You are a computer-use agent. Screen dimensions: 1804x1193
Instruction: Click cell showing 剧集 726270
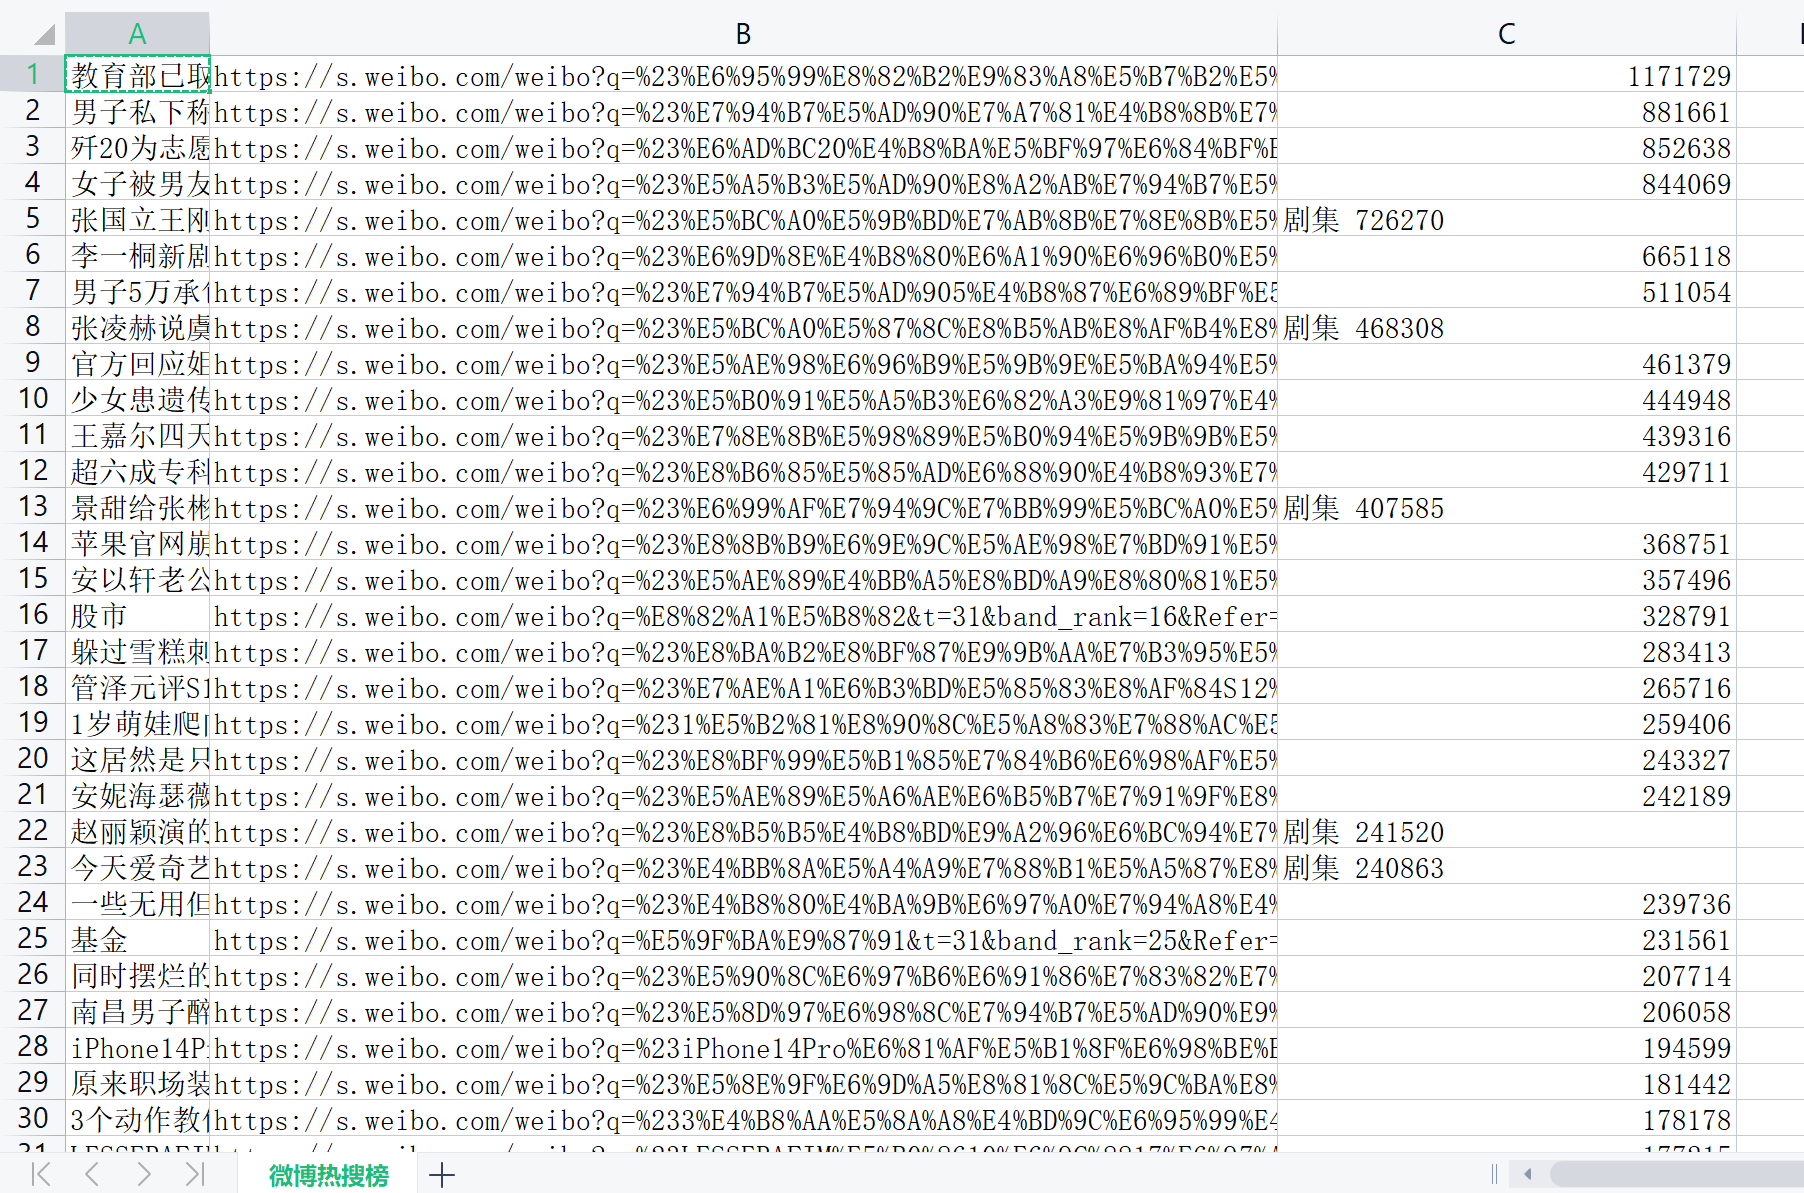click(1506, 219)
